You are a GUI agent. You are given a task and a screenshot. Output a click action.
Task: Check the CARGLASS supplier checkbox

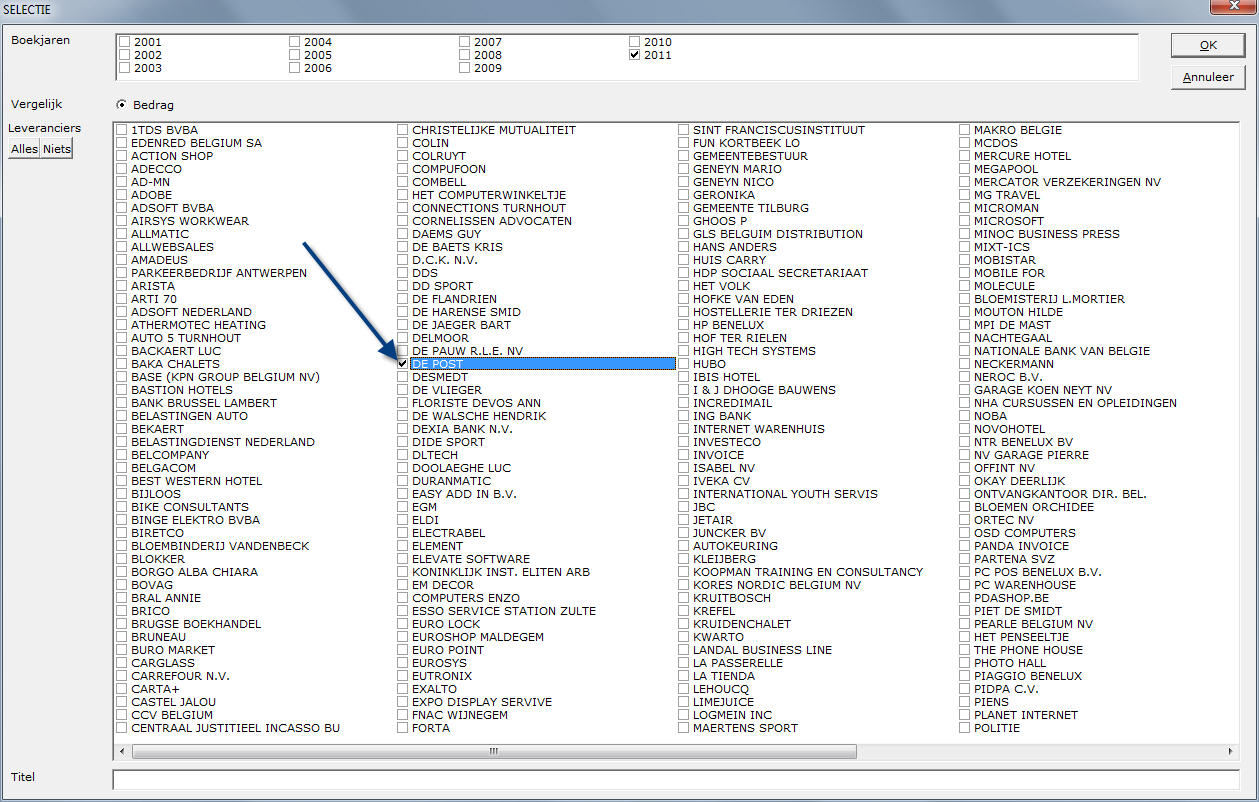[x=121, y=663]
